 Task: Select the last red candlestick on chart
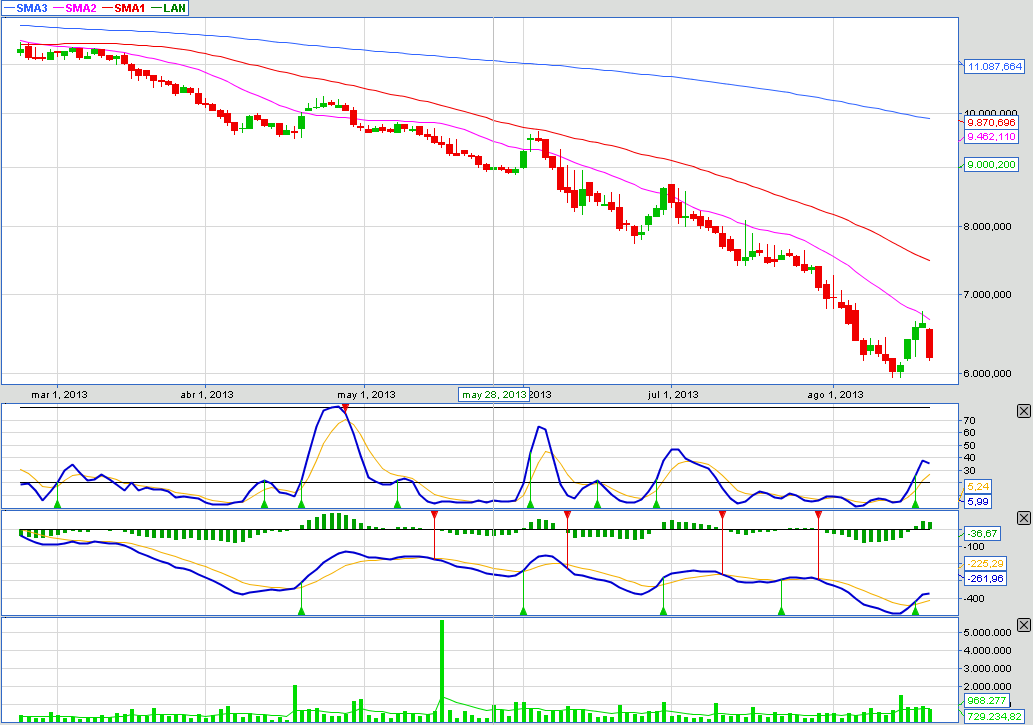pos(930,343)
